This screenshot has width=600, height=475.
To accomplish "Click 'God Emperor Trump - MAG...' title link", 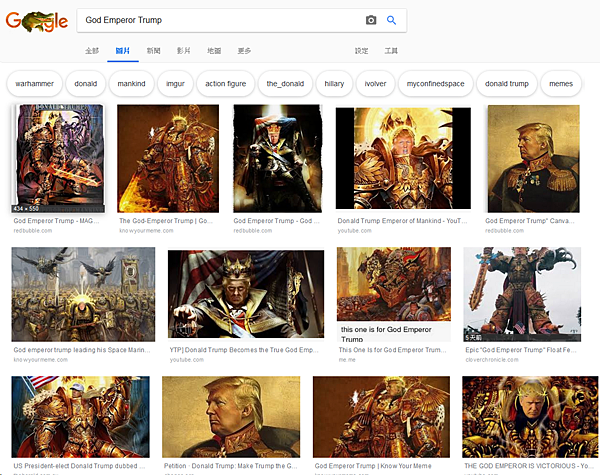I will (x=56, y=221).
